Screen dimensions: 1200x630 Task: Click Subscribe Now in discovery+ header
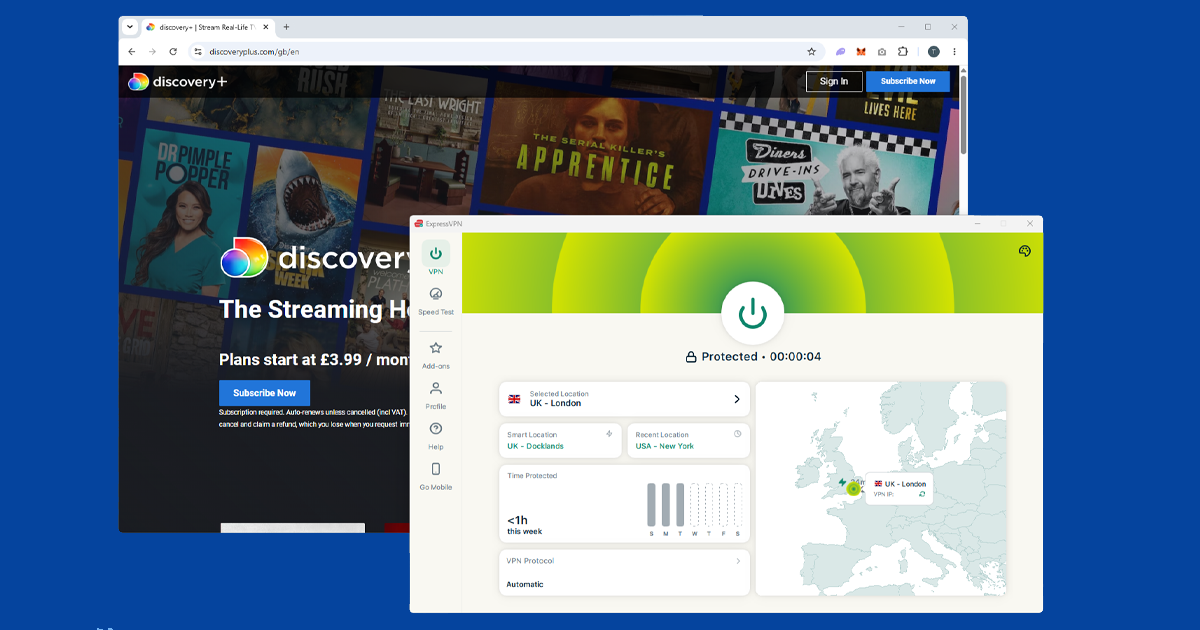[908, 81]
